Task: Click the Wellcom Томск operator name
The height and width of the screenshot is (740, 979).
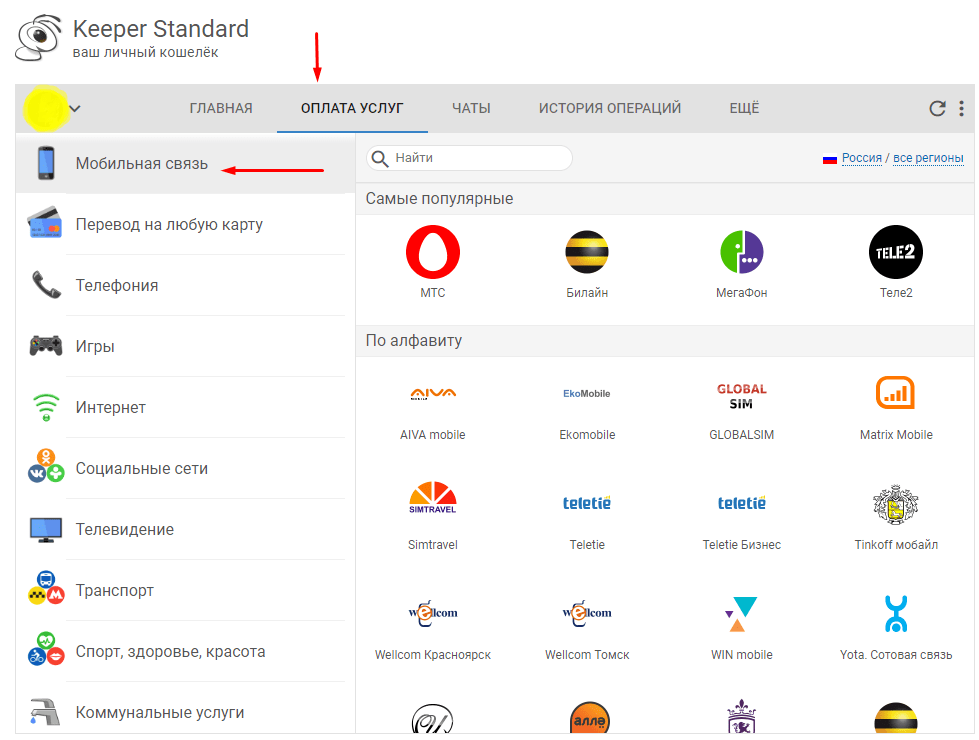Action: [587, 654]
